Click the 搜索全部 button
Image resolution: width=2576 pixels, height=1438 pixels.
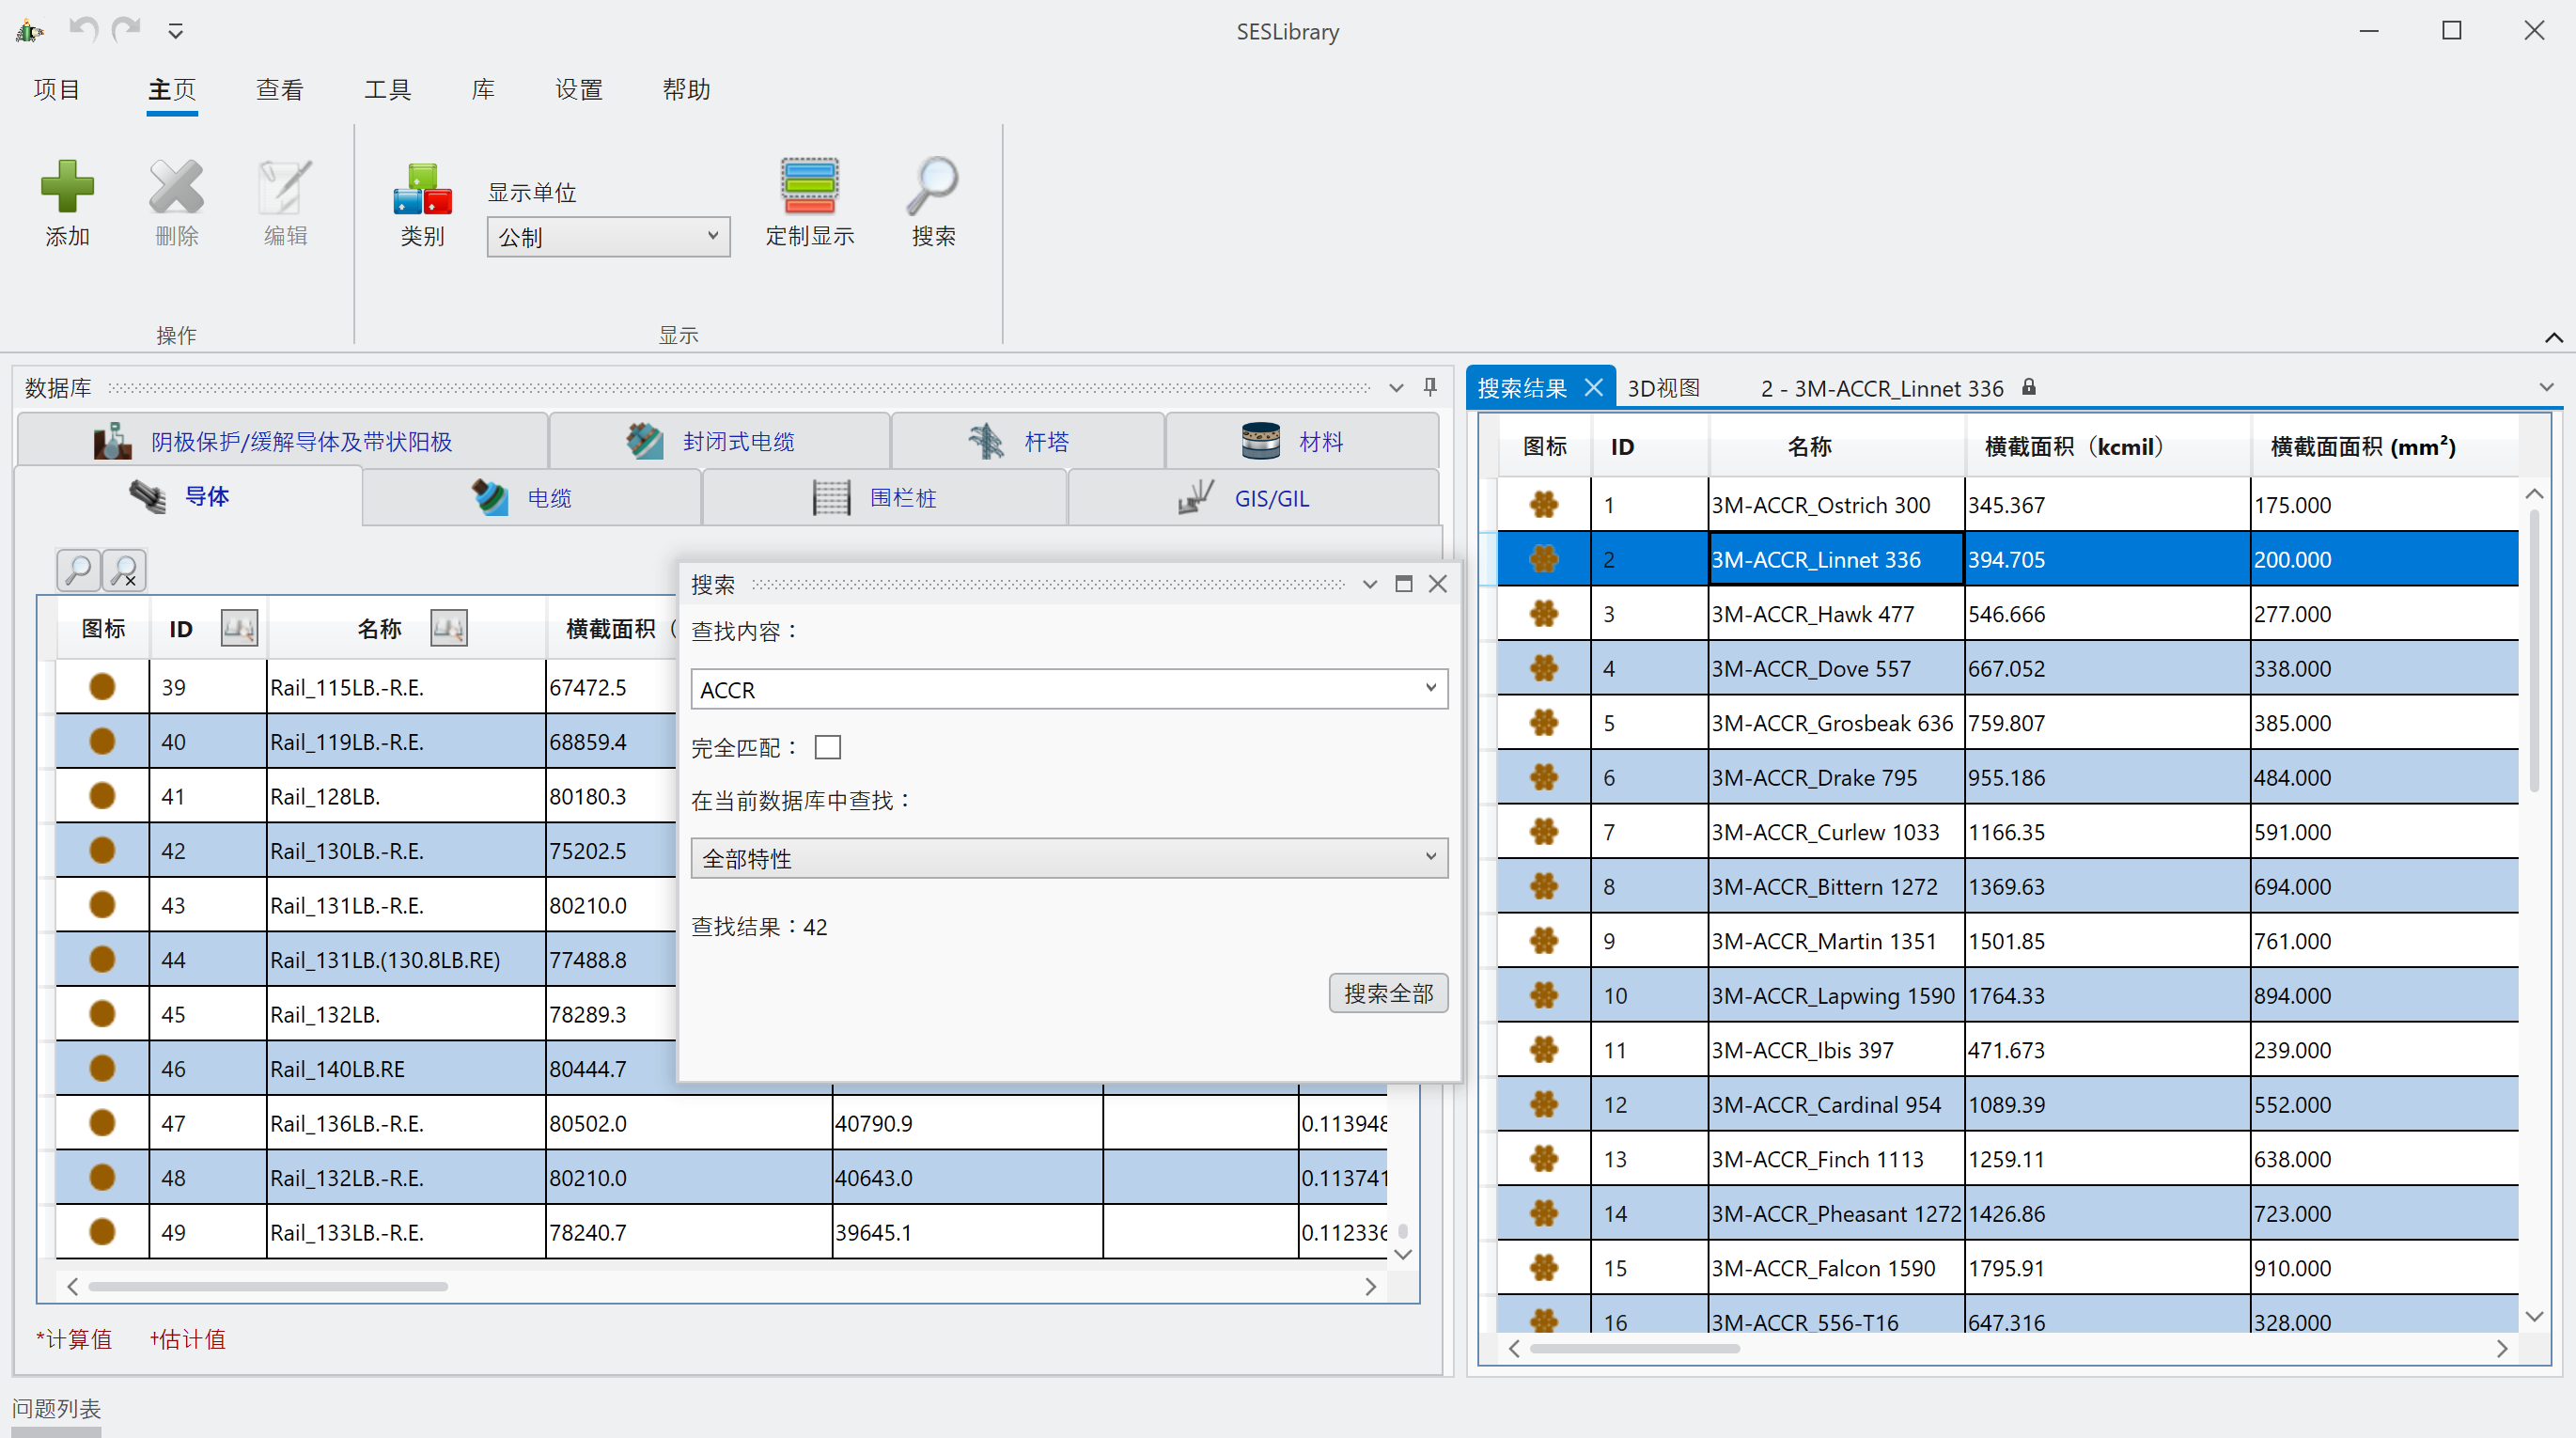tap(1388, 993)
